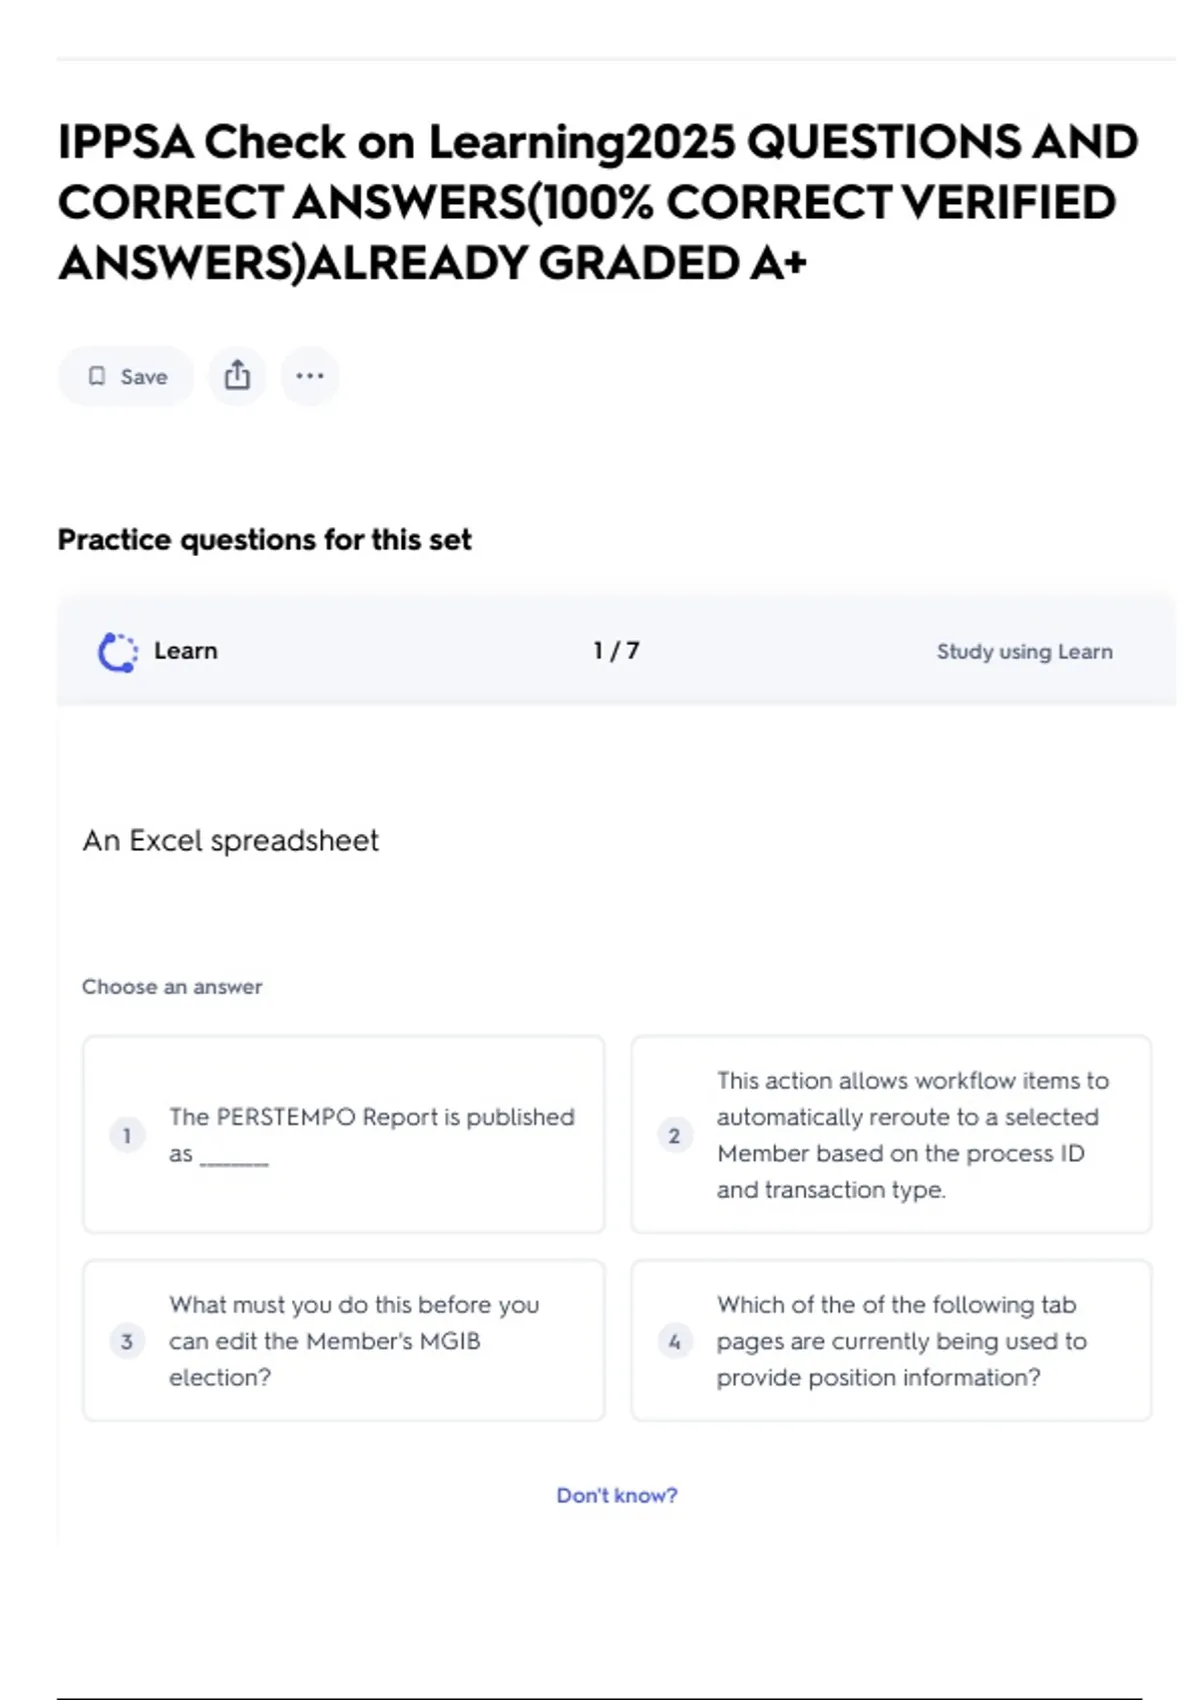
Task: Click the number 3 badge on third answer
Action: 127,1341
